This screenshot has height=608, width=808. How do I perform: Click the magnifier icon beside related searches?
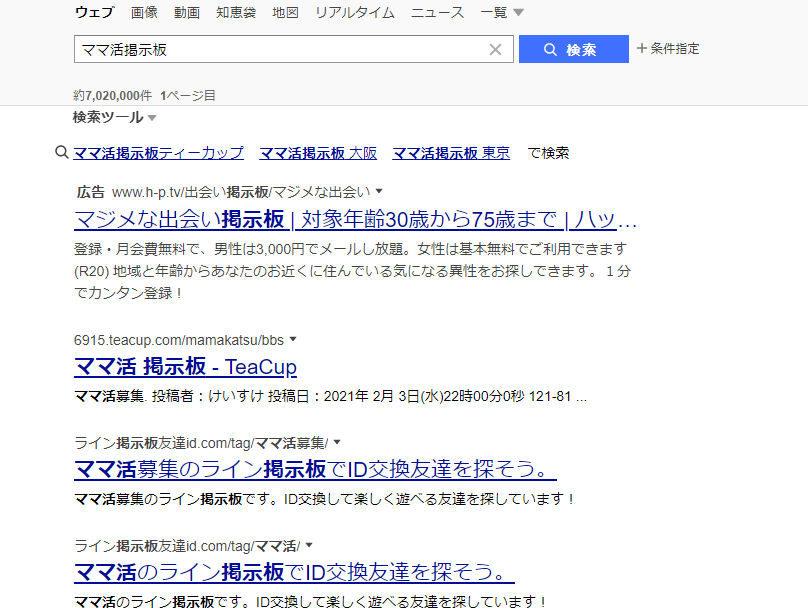point(62,152)
